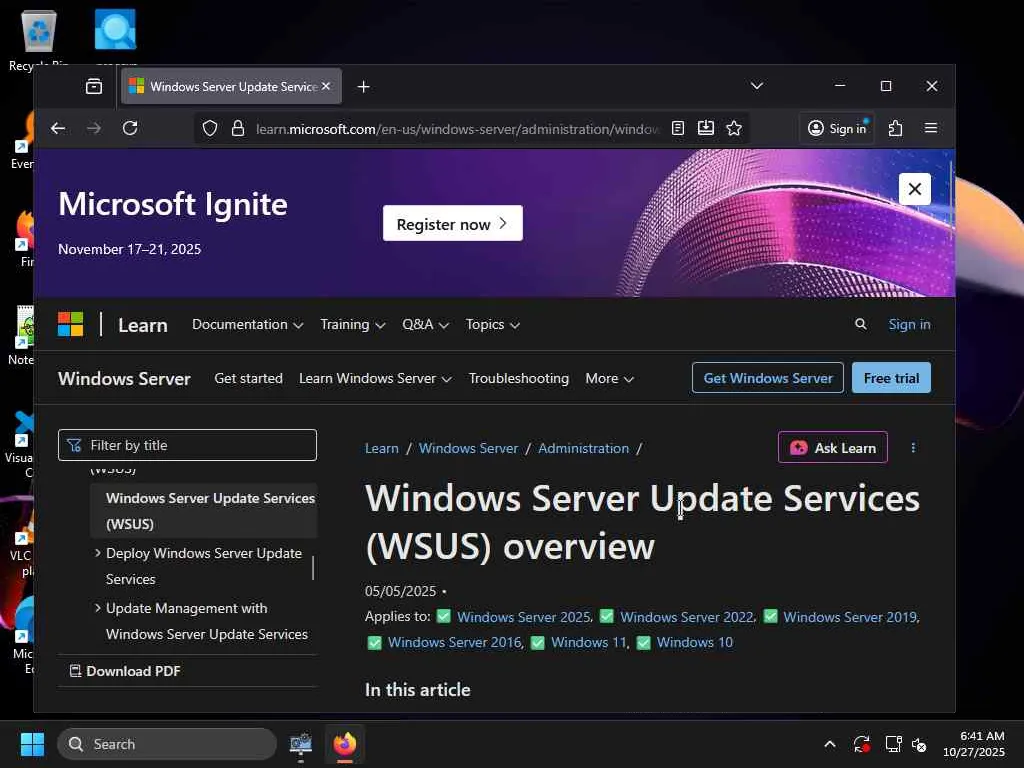Open Windows 11 applies-to link

[x=589, y=643]
